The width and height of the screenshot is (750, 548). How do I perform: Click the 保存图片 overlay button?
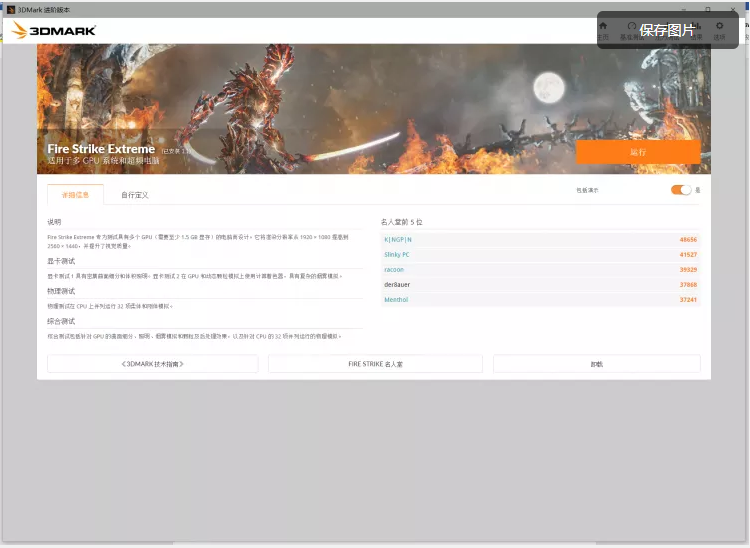[667, 30]
